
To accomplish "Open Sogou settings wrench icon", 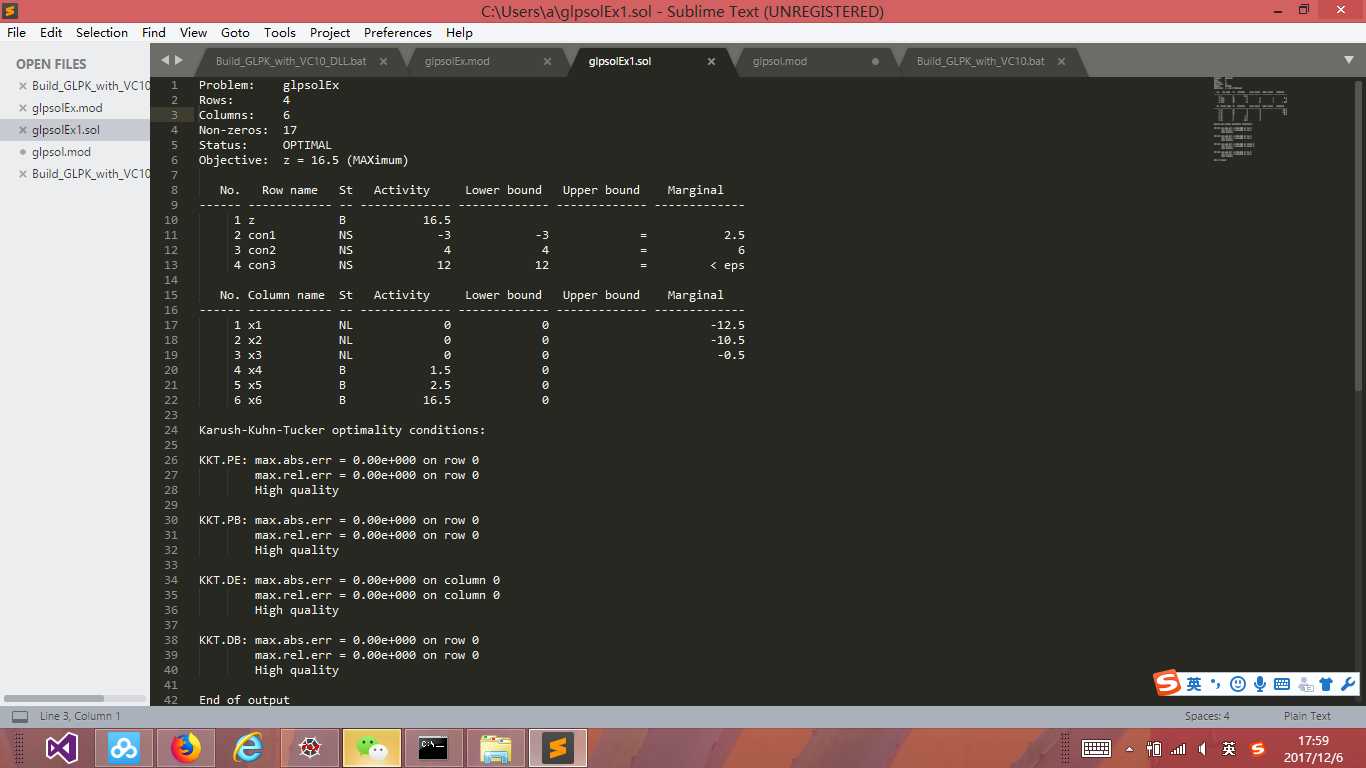I will pyautogui.click(x=1348, y=685).
